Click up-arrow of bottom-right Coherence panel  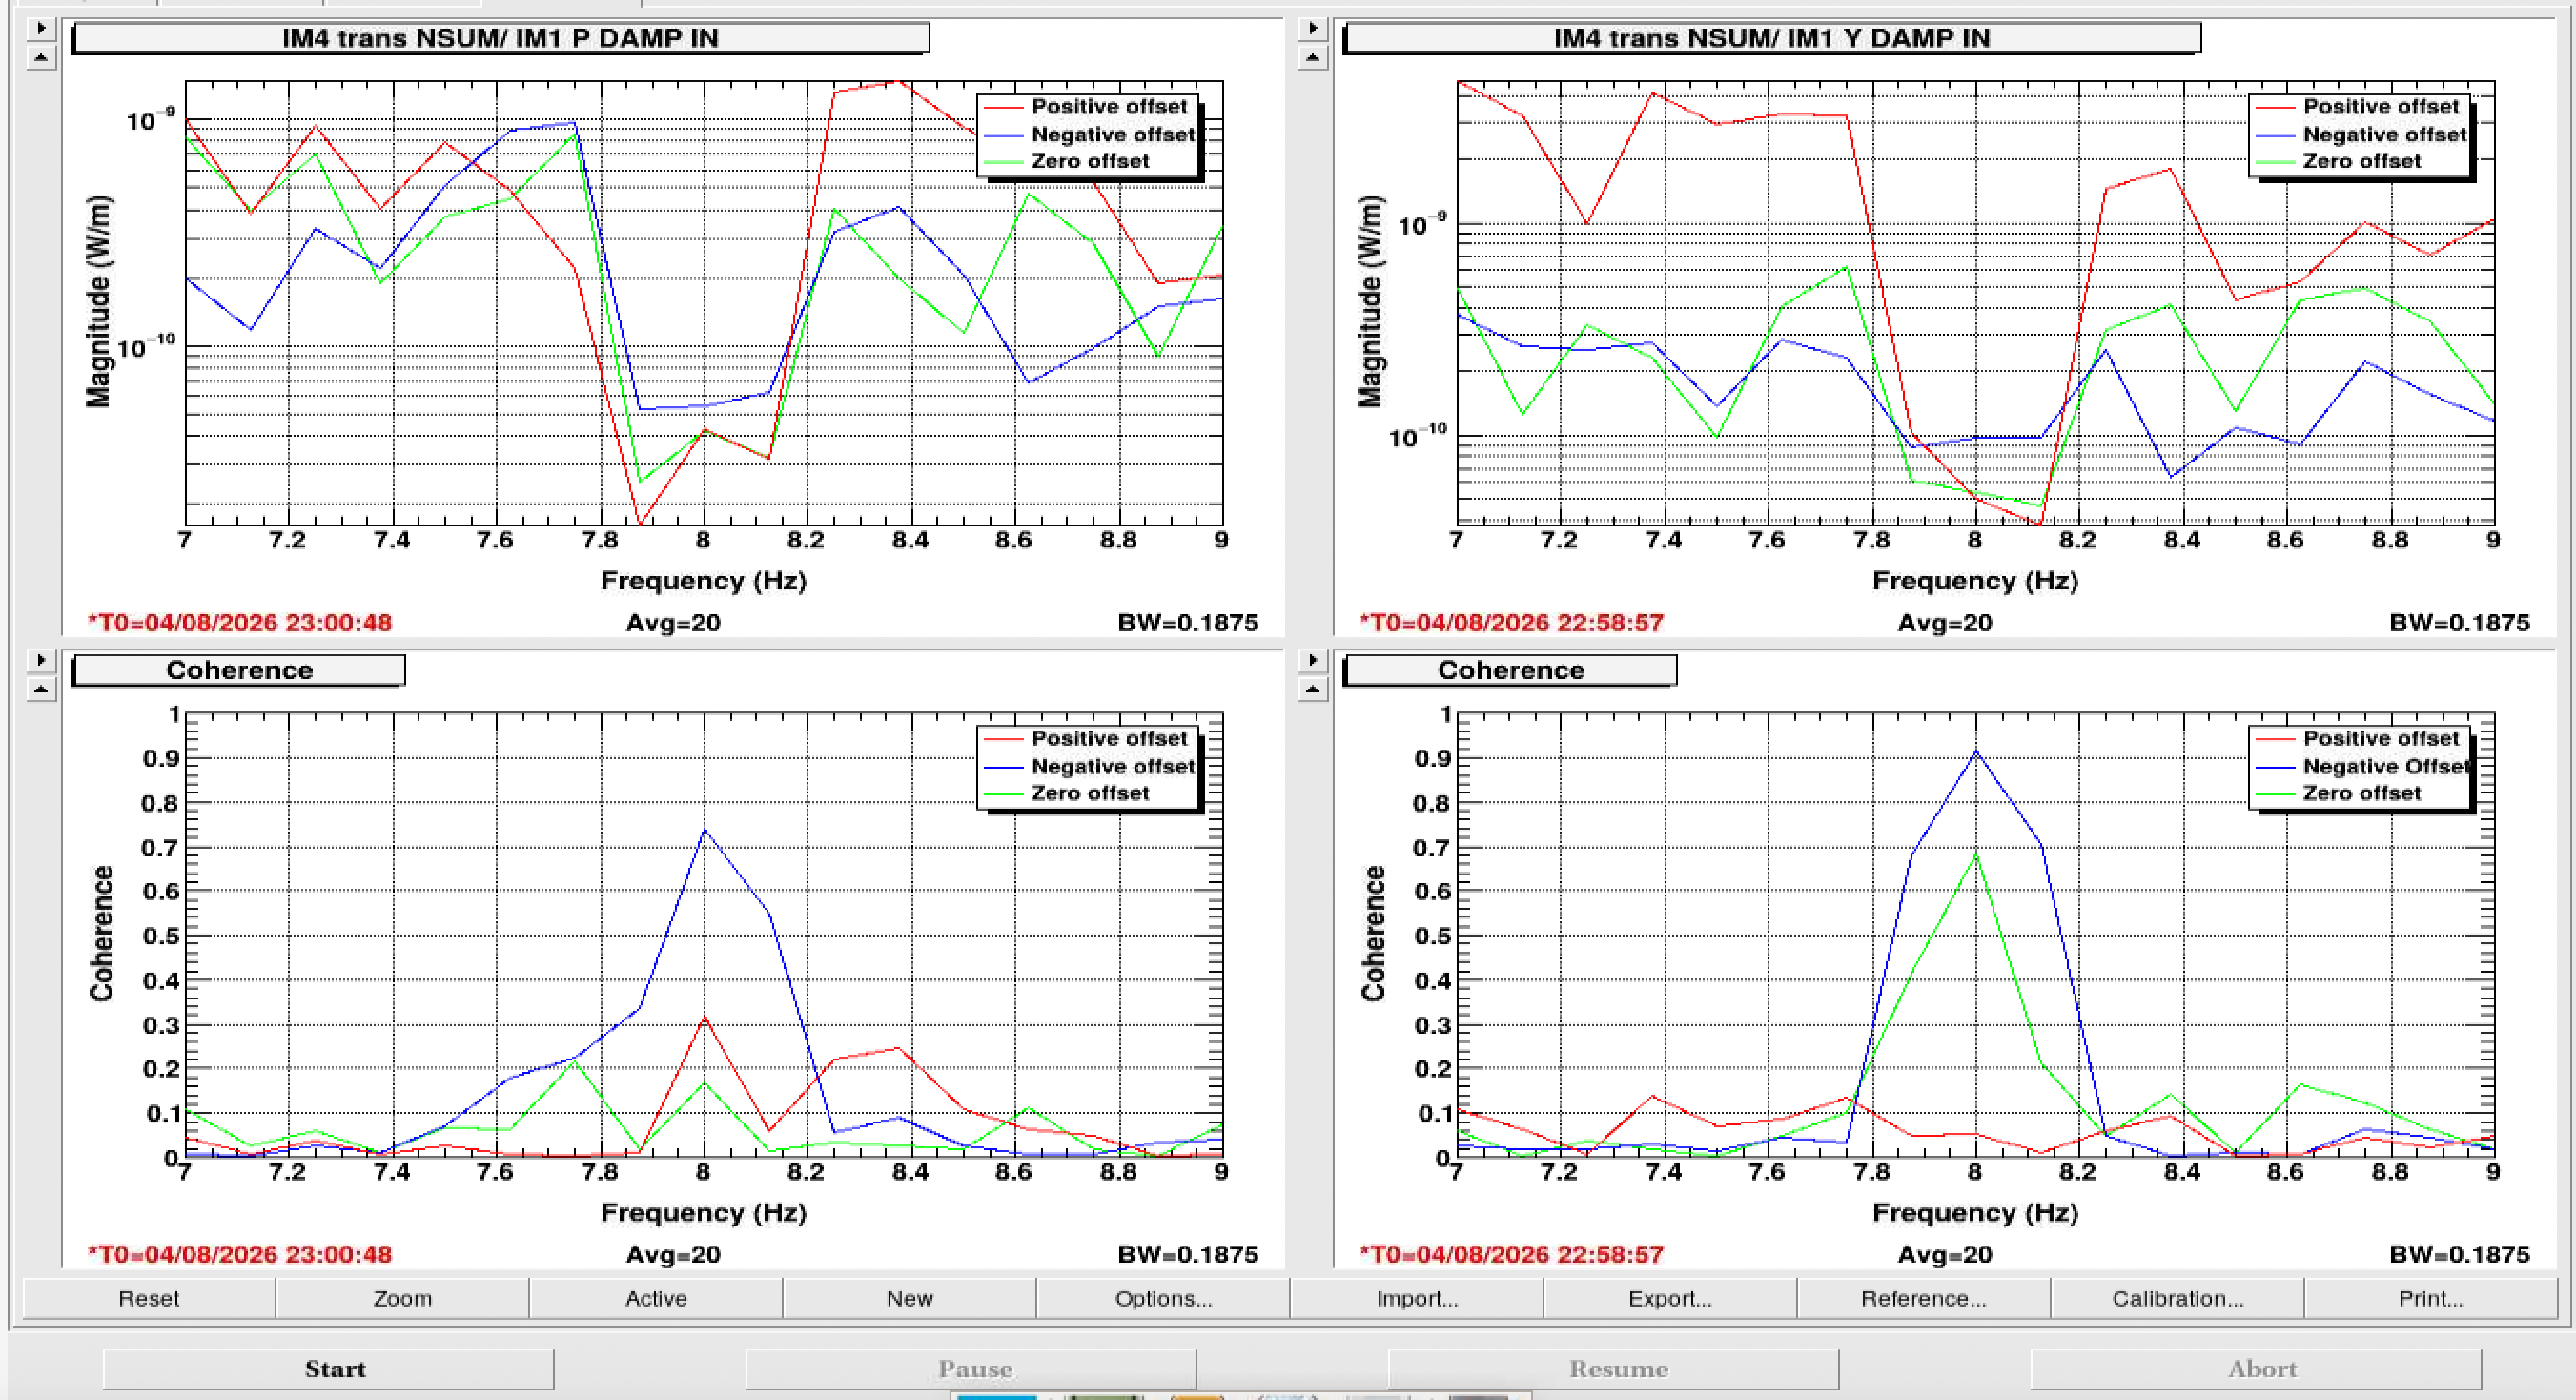point(1312,689)
